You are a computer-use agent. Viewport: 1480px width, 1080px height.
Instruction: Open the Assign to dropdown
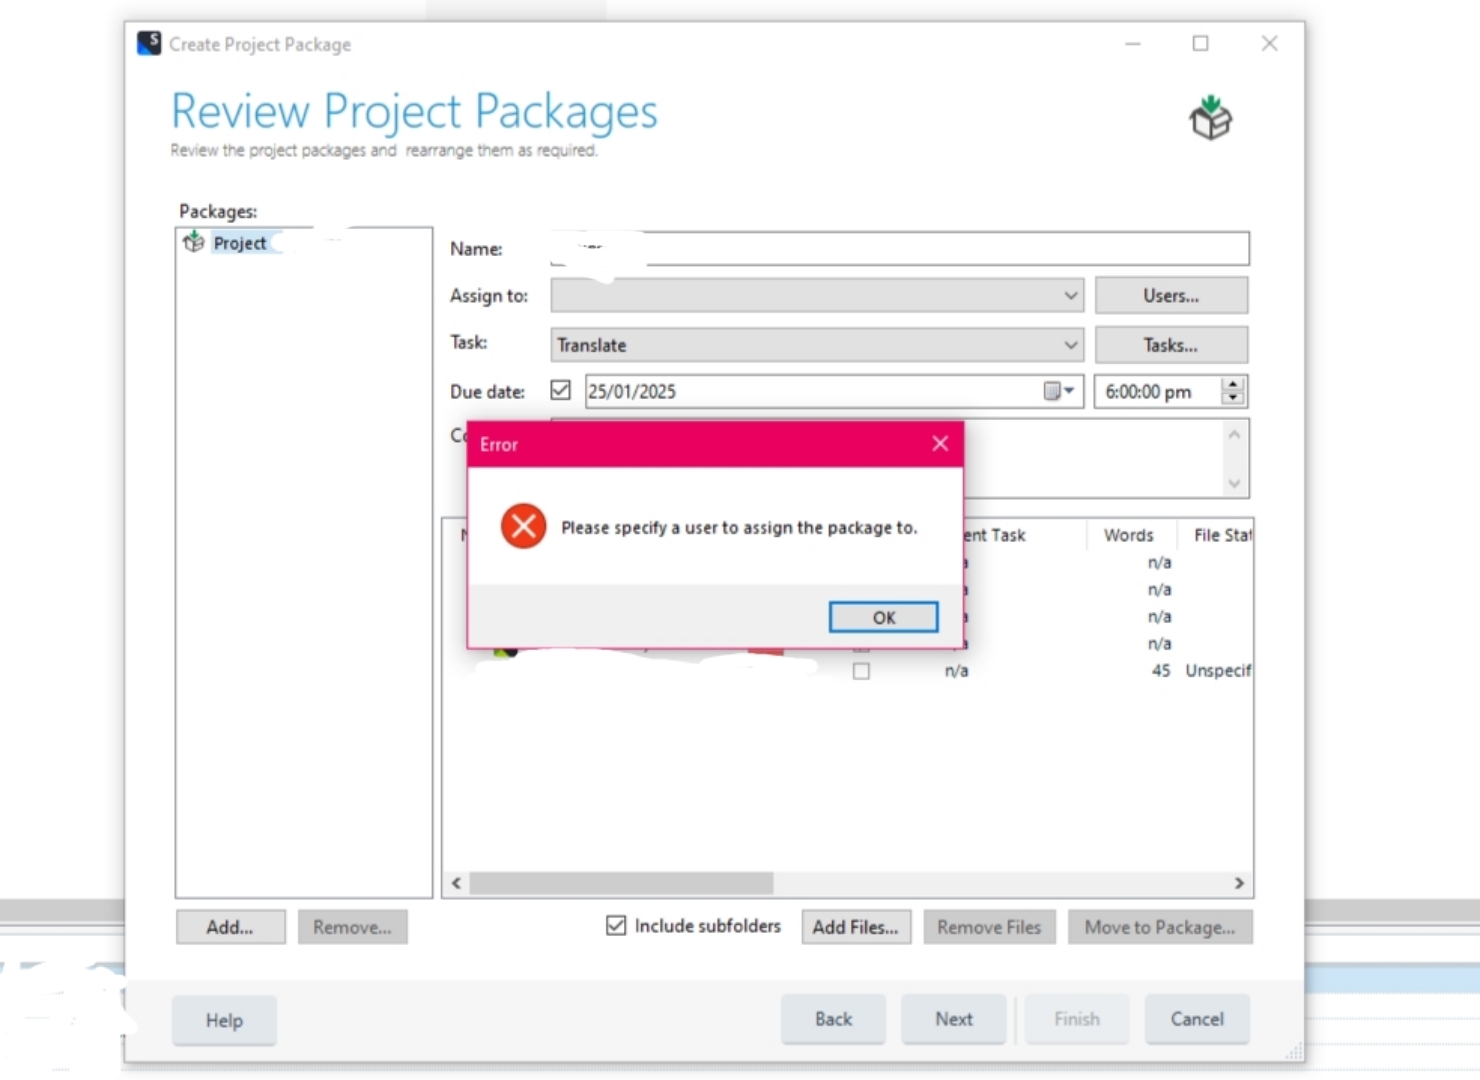[817, 295]
